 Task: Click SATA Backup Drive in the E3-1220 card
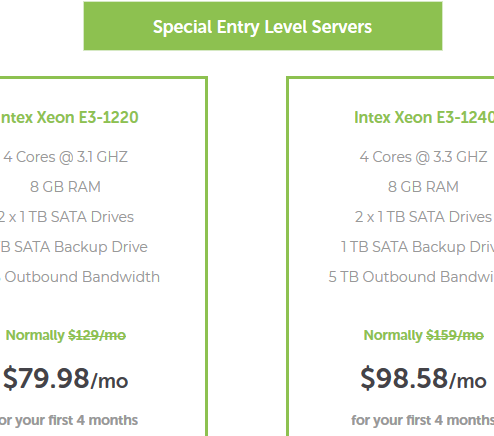[74, 247]
